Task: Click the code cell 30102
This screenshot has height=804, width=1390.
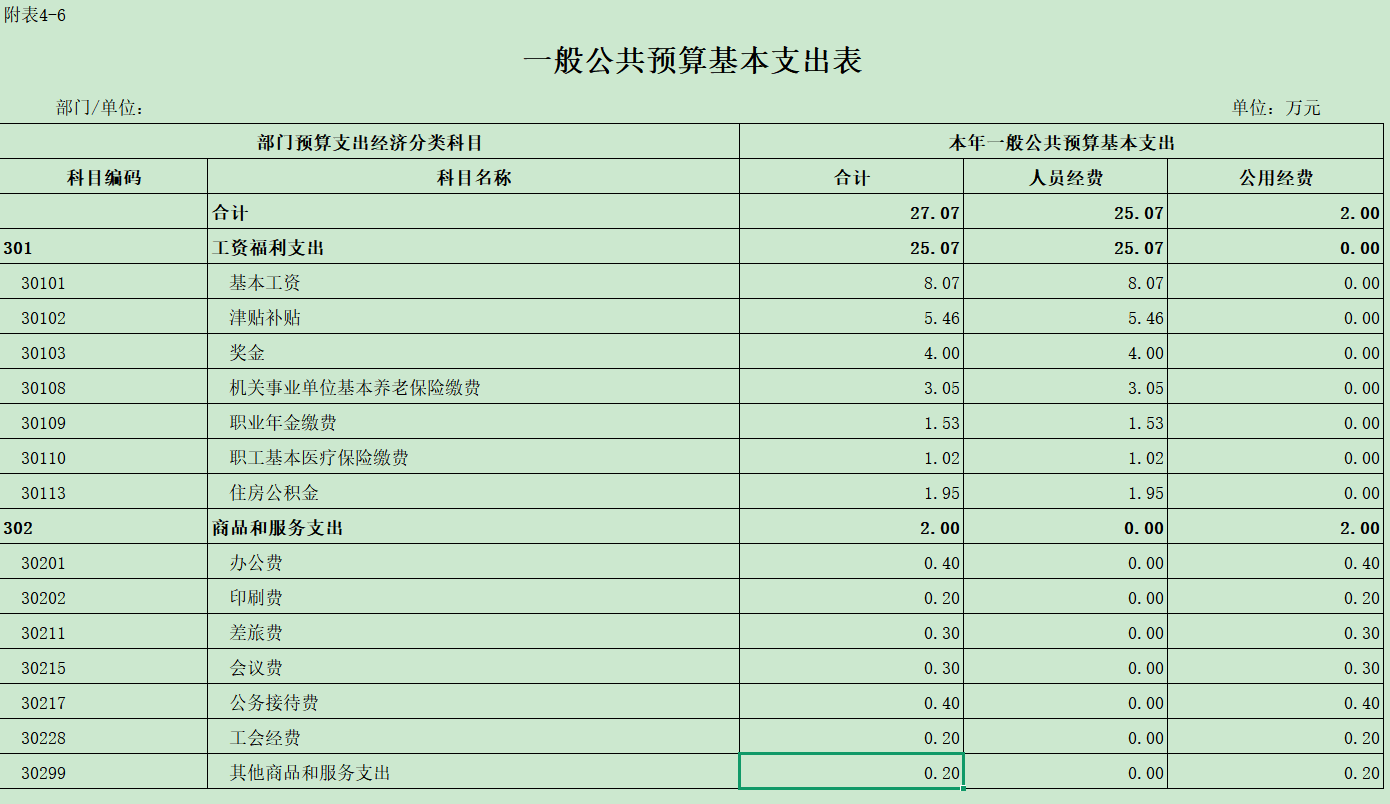Action: [104, 317]
